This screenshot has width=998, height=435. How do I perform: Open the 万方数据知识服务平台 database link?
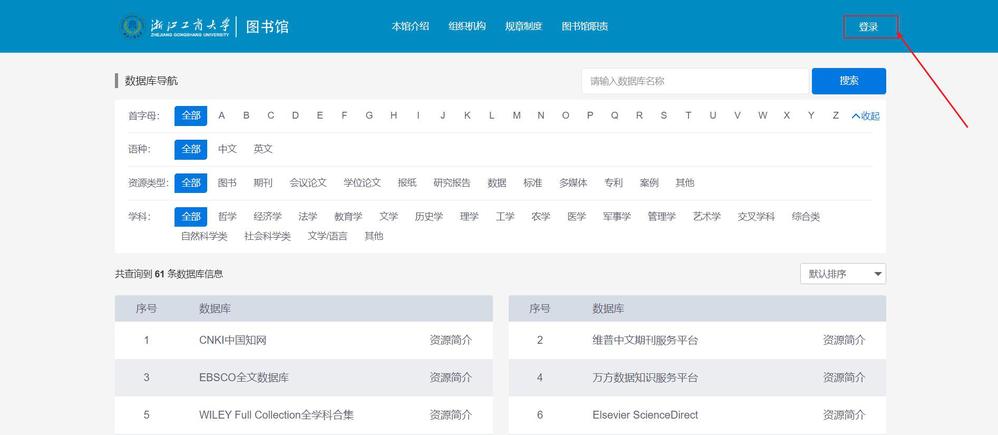point(645,377)
